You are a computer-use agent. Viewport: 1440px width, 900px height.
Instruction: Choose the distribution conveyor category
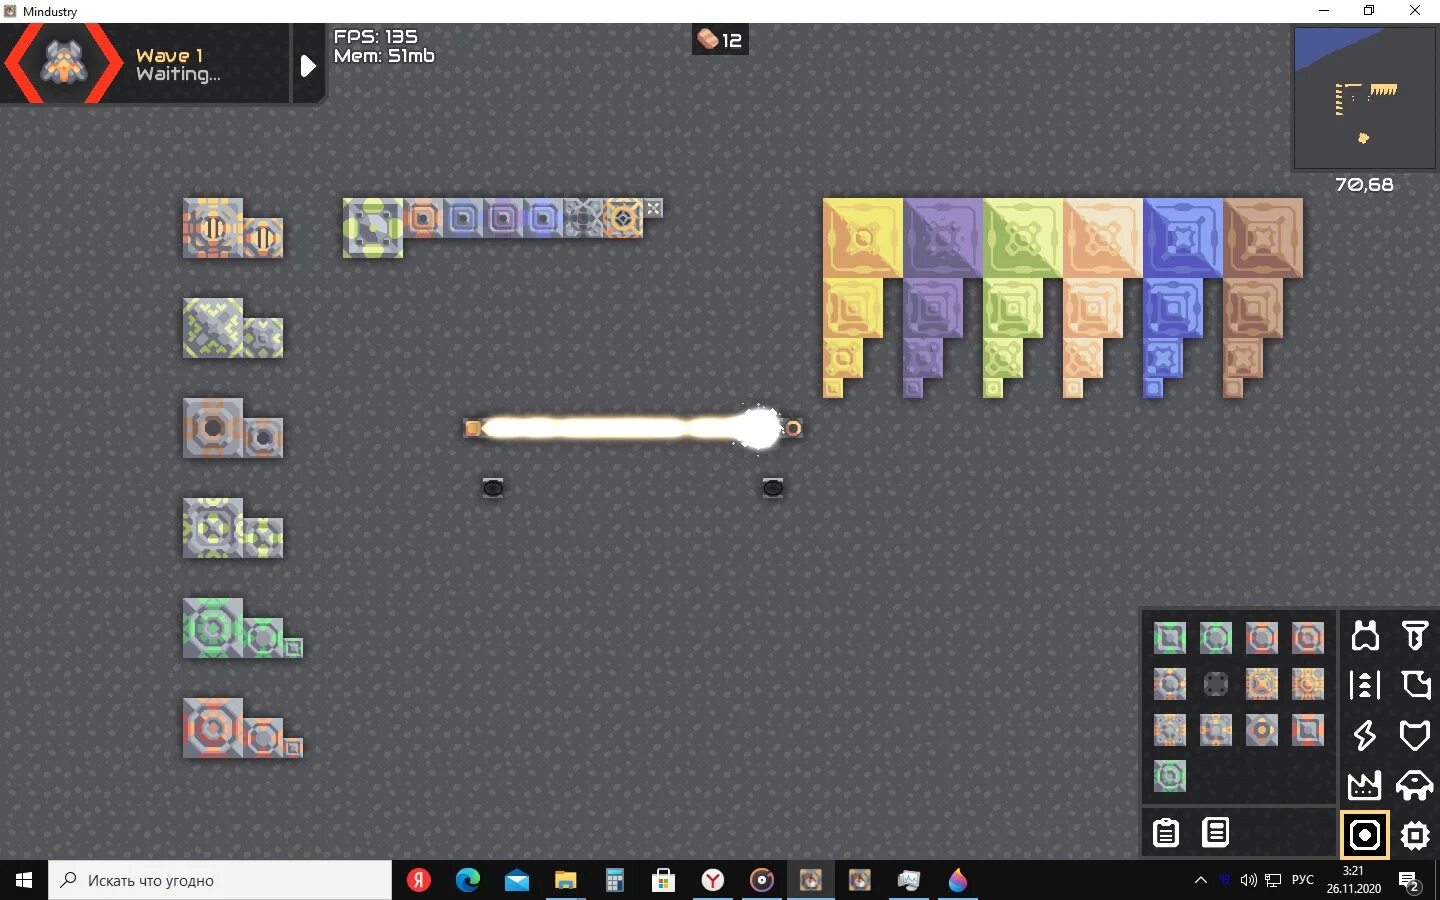coord(1365,685)
